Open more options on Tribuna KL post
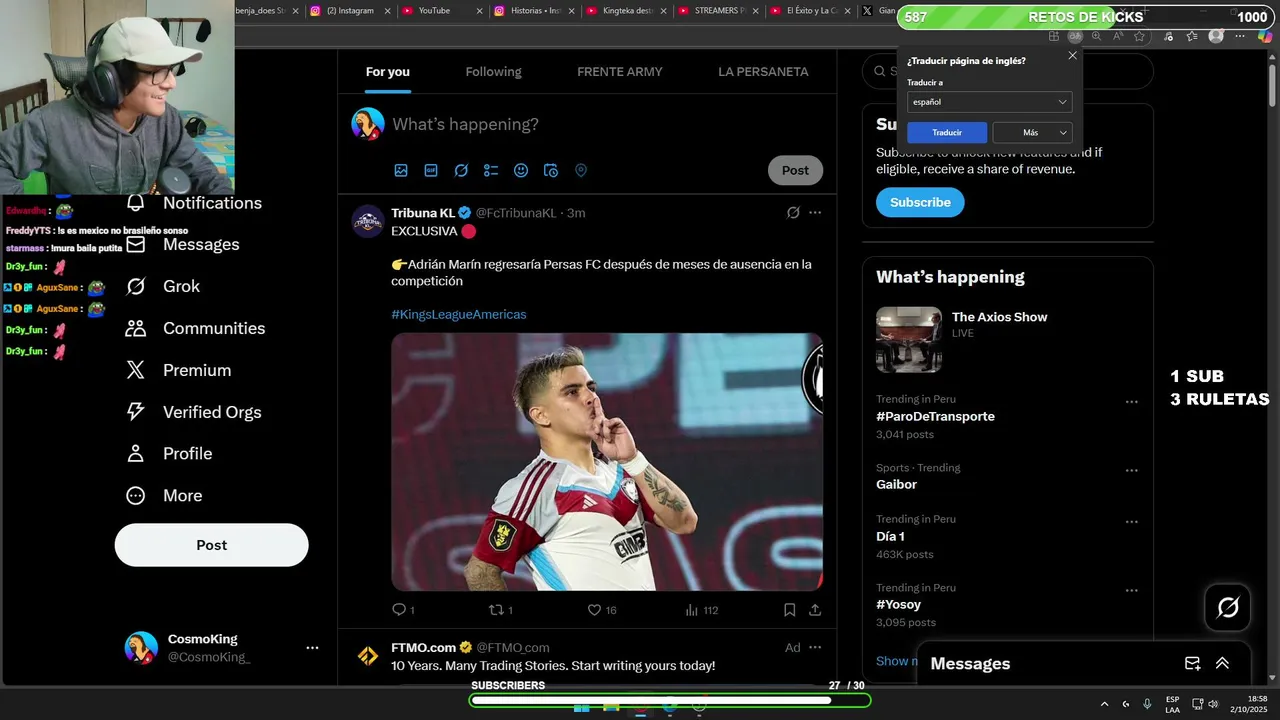1280x720 pixels. click(815, 213)
